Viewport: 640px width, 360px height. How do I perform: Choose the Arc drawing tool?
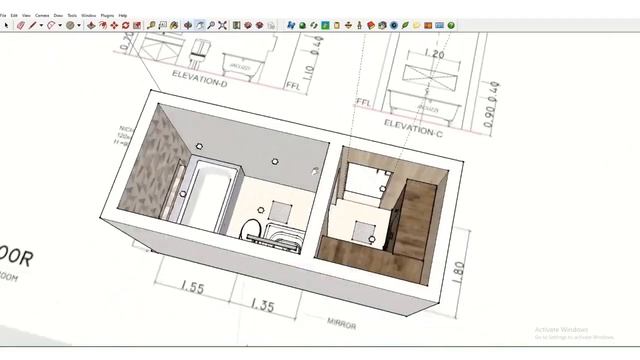pyautogui.click(x=51, y=25)
